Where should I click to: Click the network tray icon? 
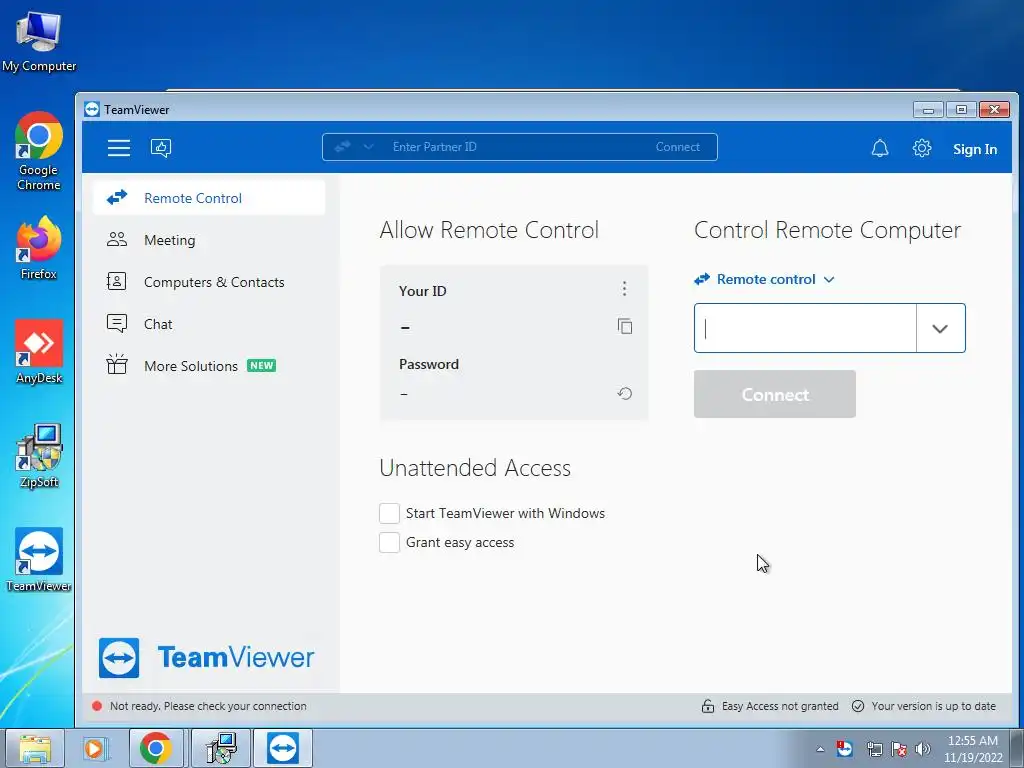pos(874,748)
